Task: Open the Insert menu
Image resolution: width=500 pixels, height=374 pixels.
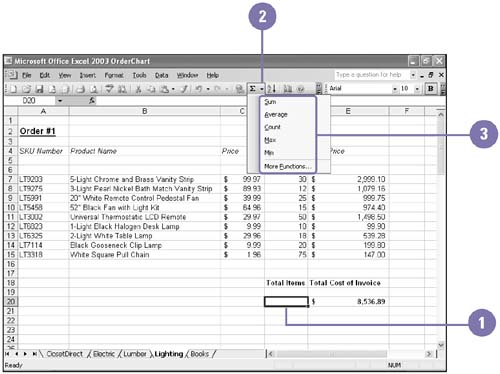Action: [88, 75]
